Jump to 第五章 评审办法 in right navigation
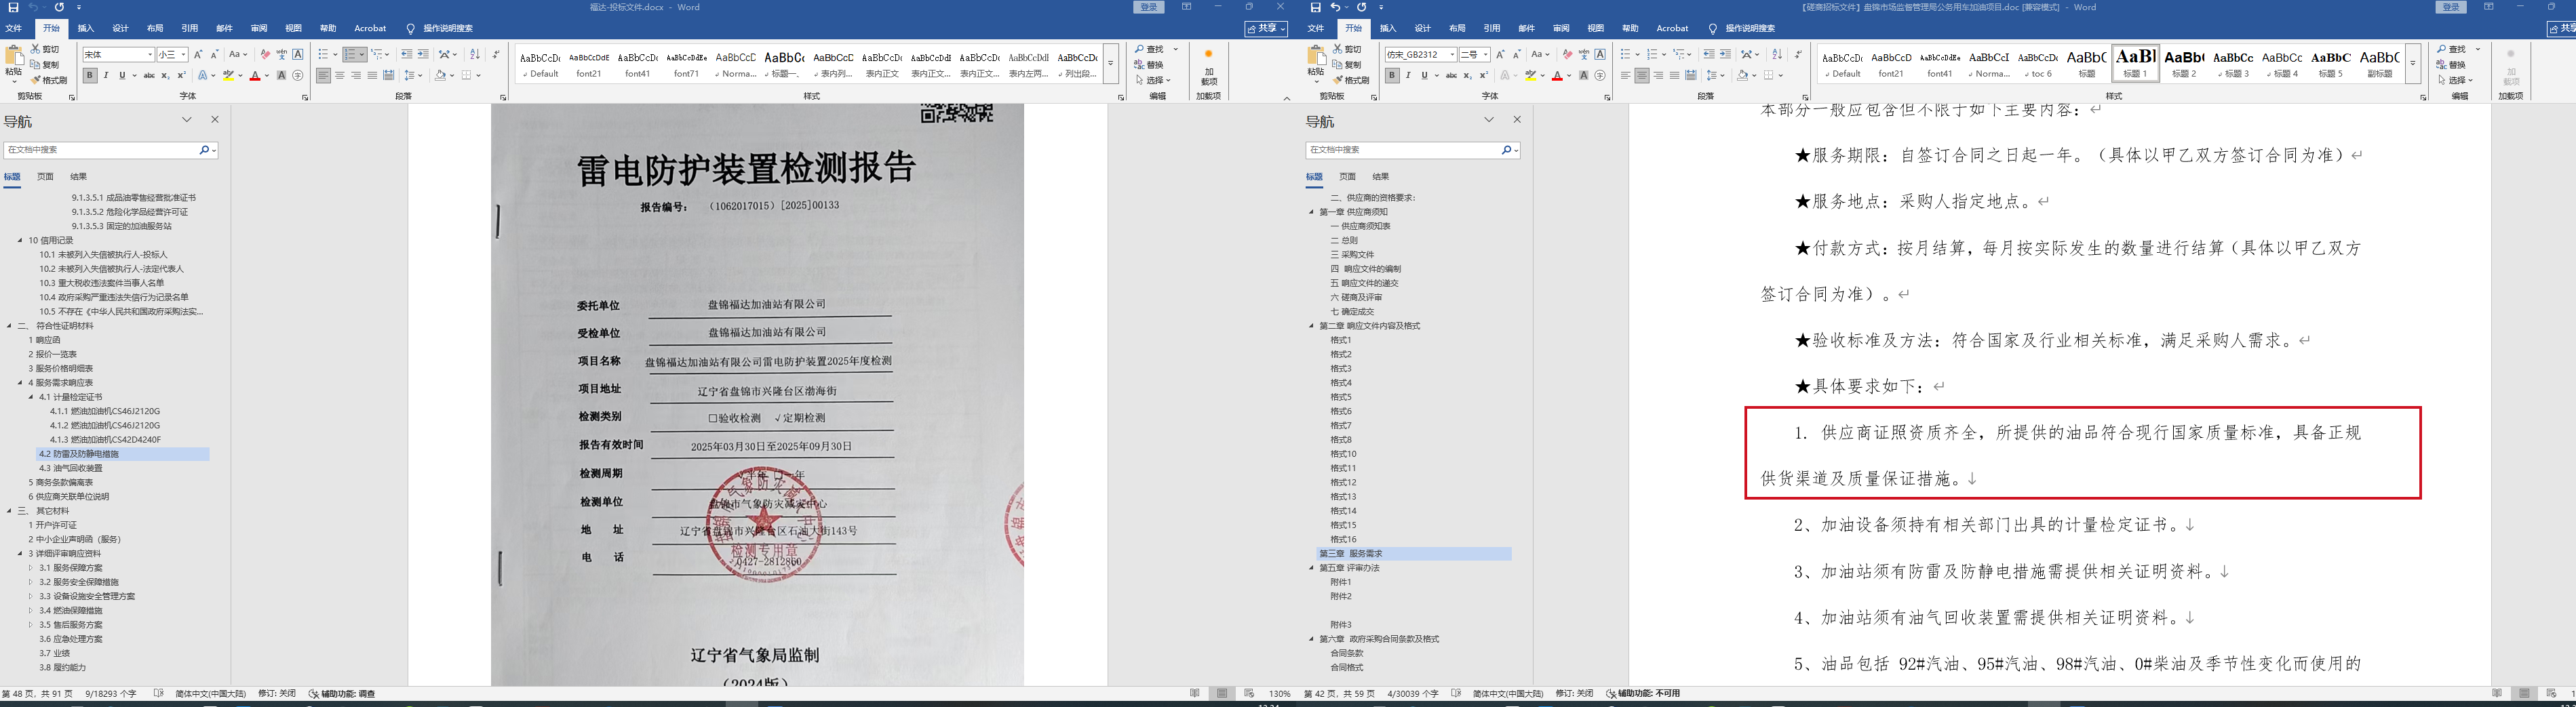2576x707 pixels. tap(1349, 568)
